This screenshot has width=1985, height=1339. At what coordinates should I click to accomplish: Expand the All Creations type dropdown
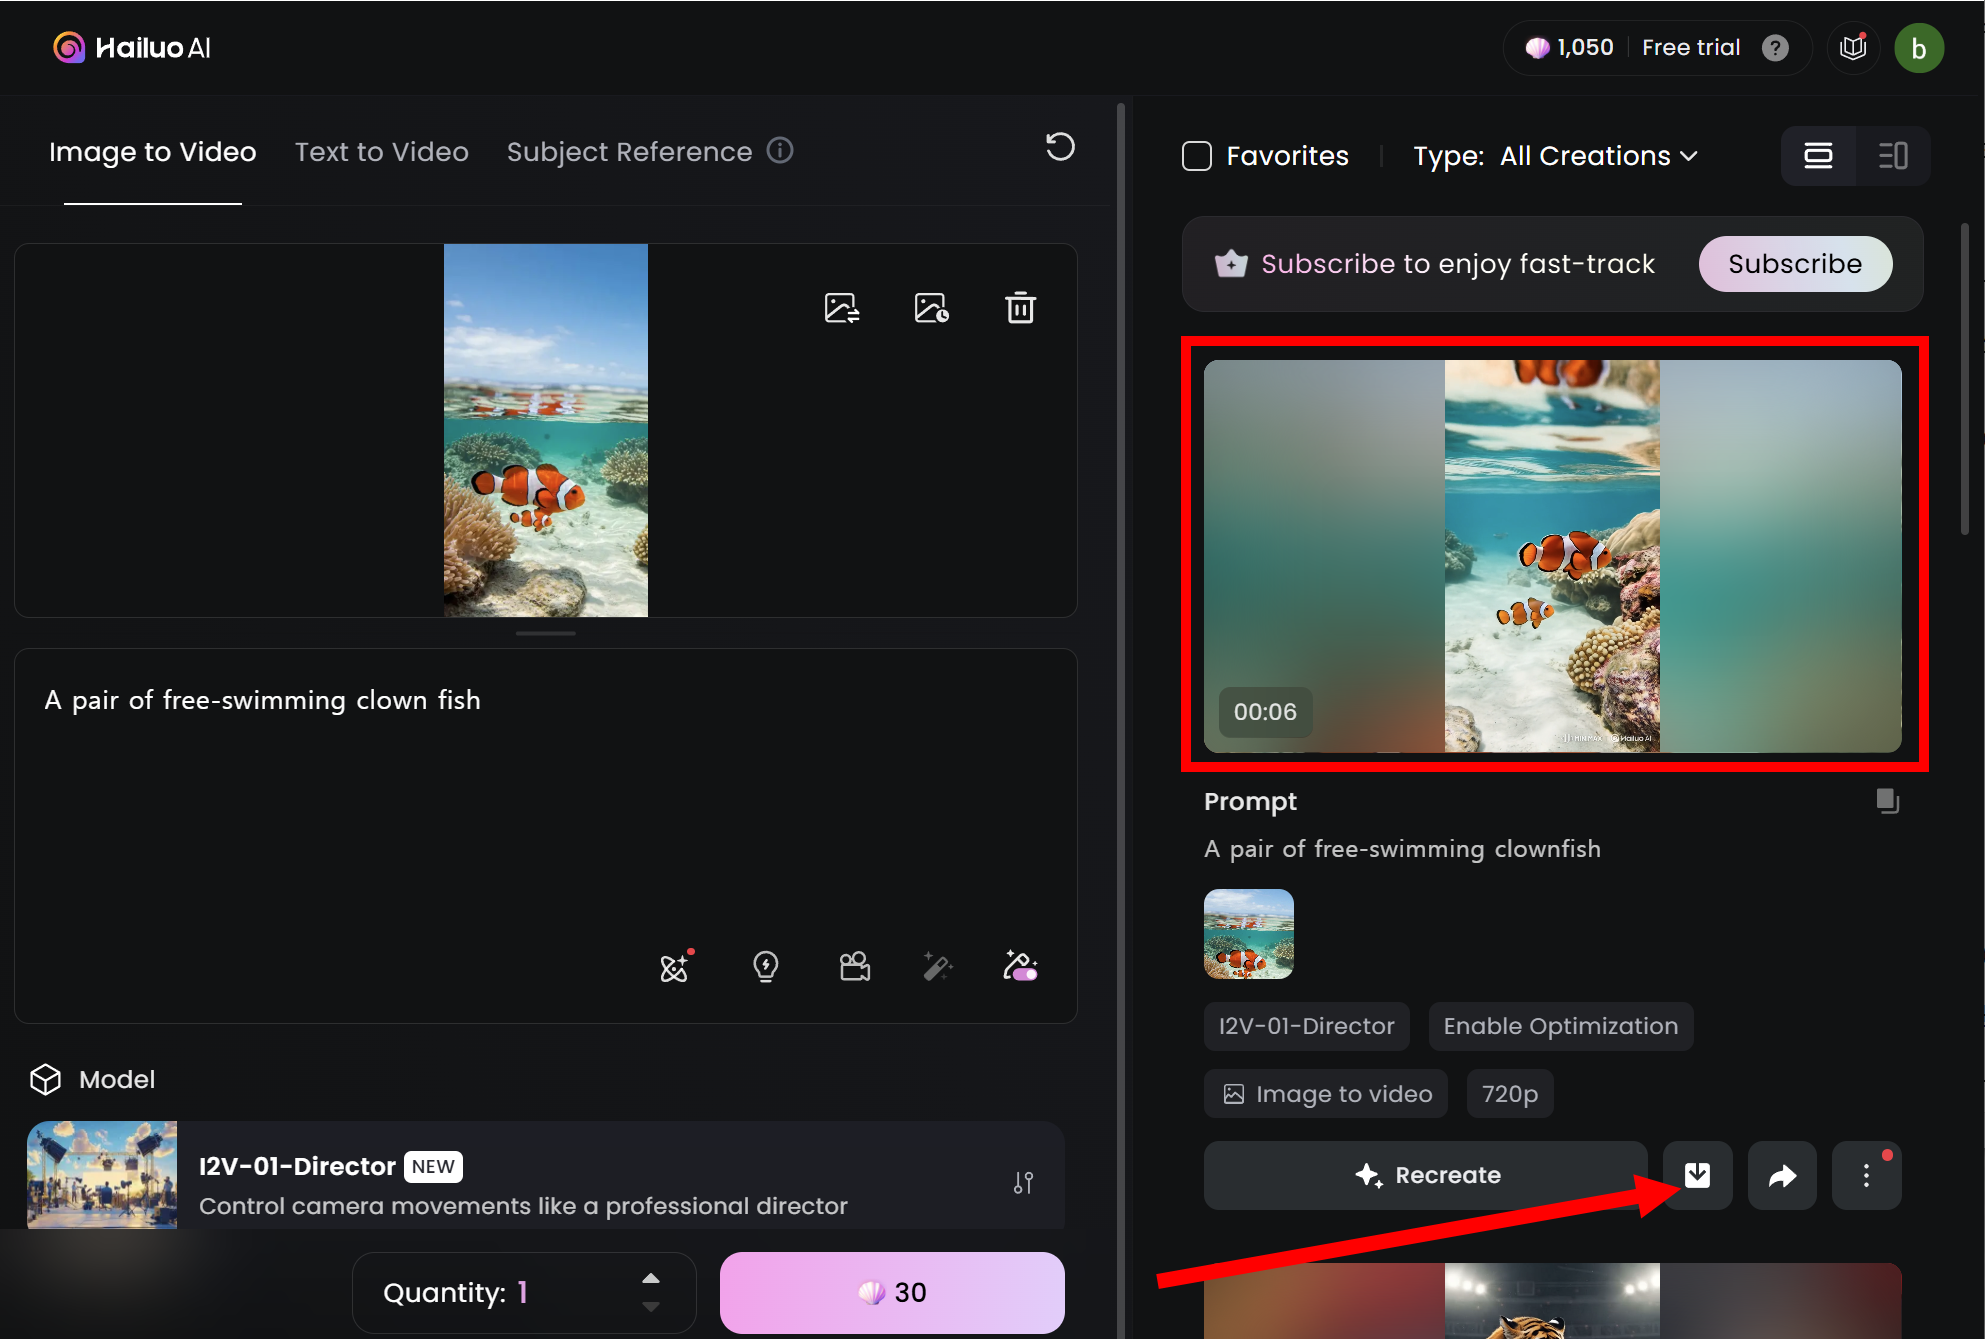1598,156
